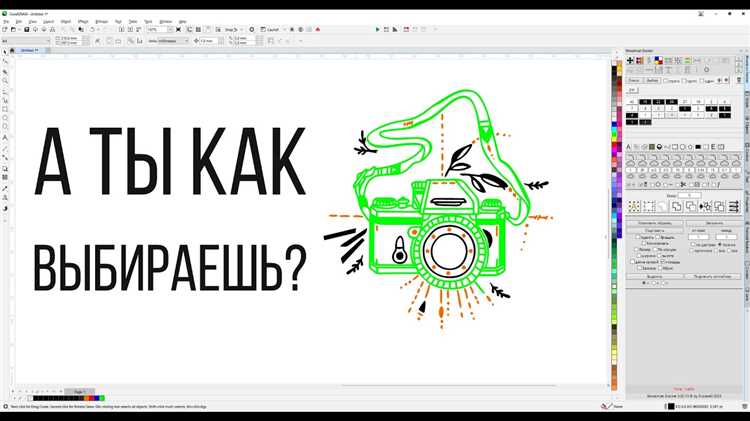Select the Shape tool in the toolbox
Screen dimensions: 750x421
coord(5,61)
